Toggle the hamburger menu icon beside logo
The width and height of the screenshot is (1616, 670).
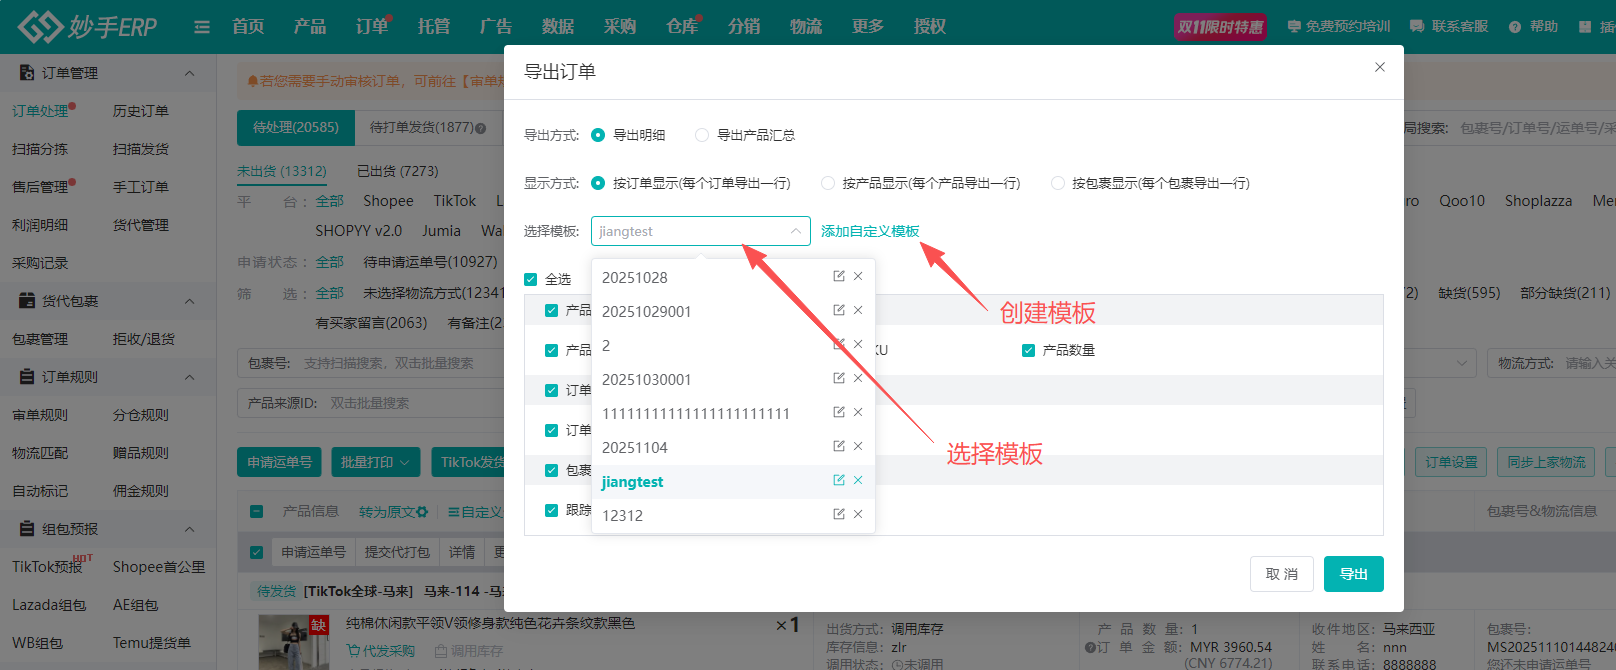202,27
